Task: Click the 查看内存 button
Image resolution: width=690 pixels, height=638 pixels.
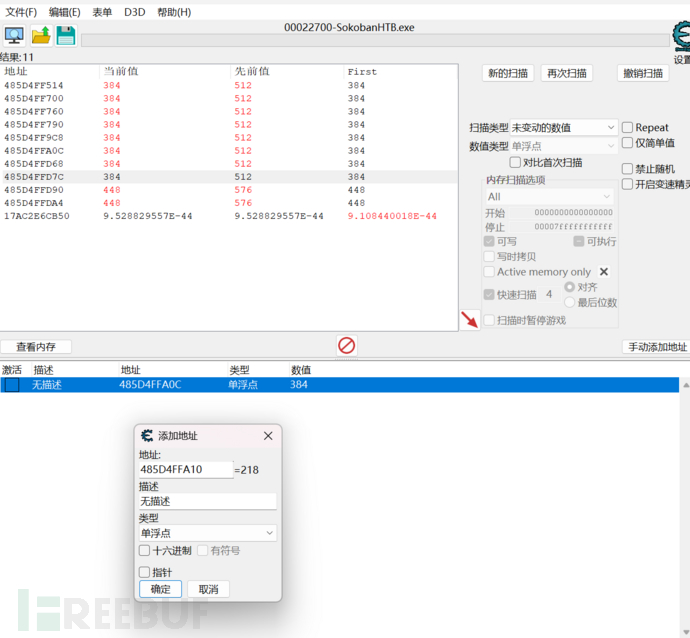Action: click(x=36, y=347)
